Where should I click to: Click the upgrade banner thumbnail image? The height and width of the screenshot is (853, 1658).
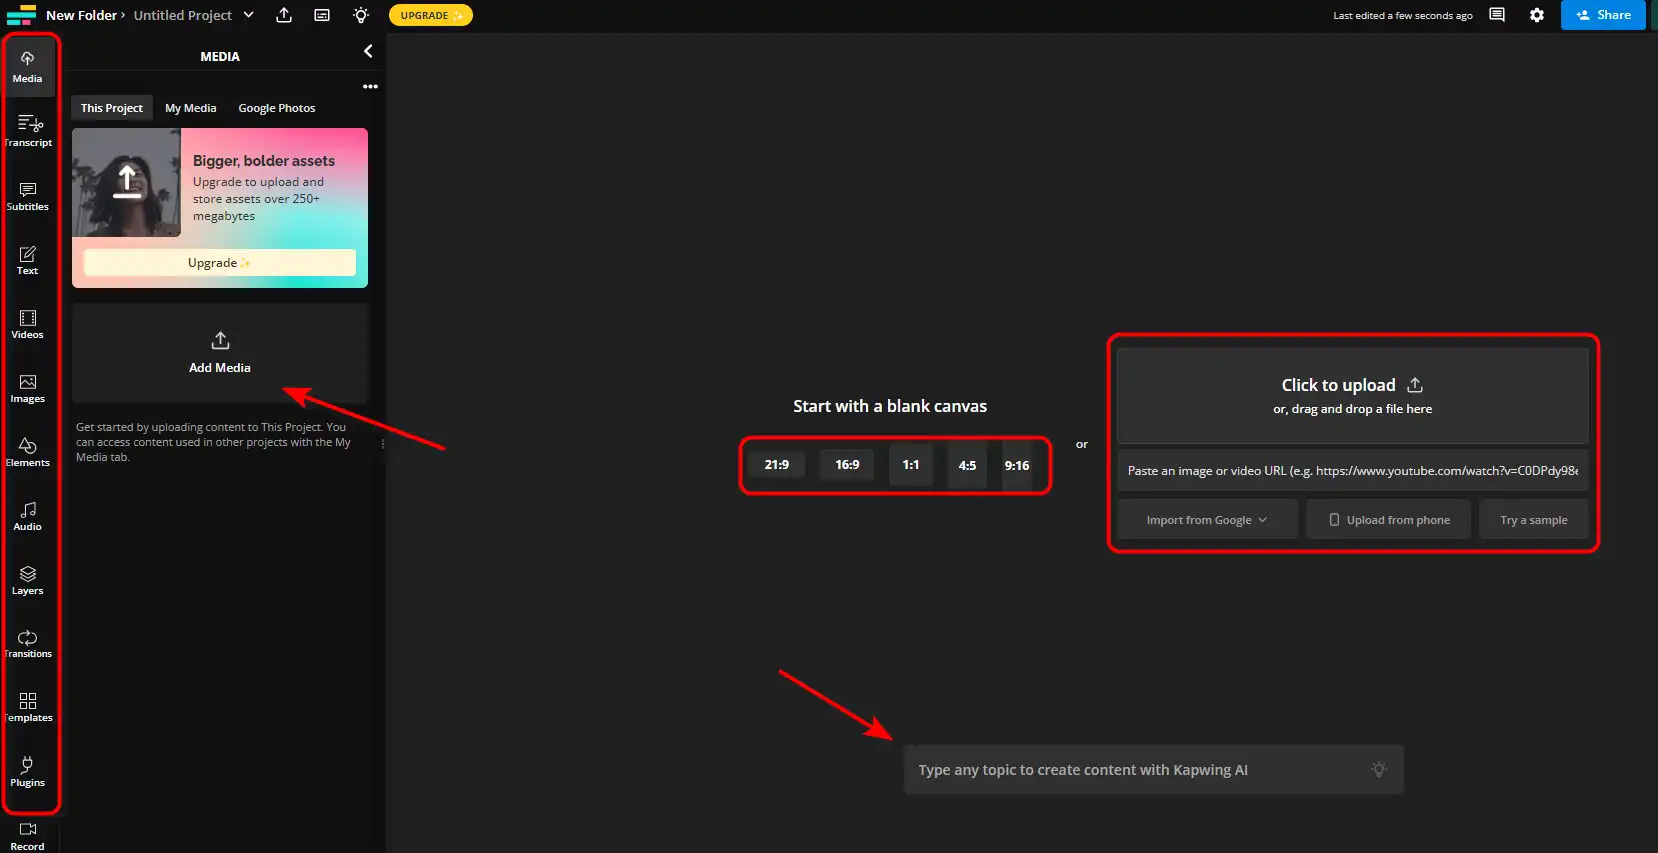(126, 183)
